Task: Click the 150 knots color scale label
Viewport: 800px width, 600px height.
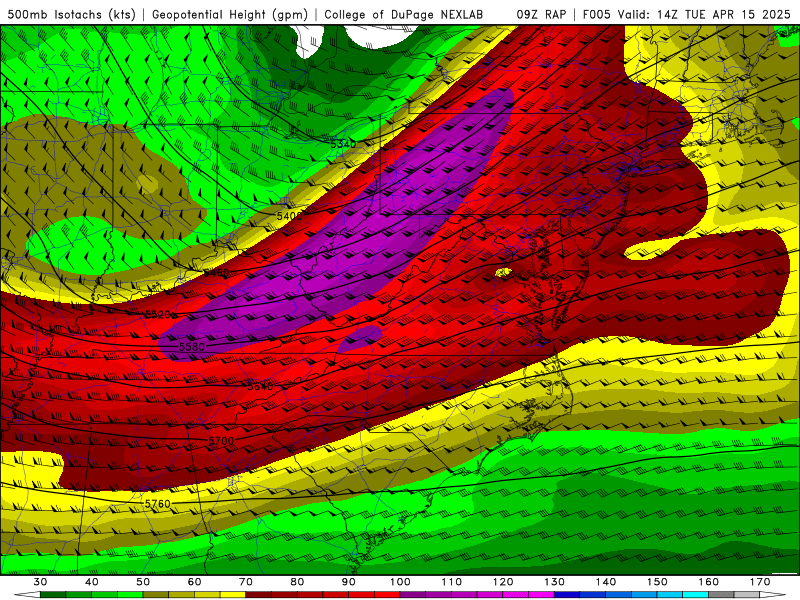Action: click(x=657, y=582)
